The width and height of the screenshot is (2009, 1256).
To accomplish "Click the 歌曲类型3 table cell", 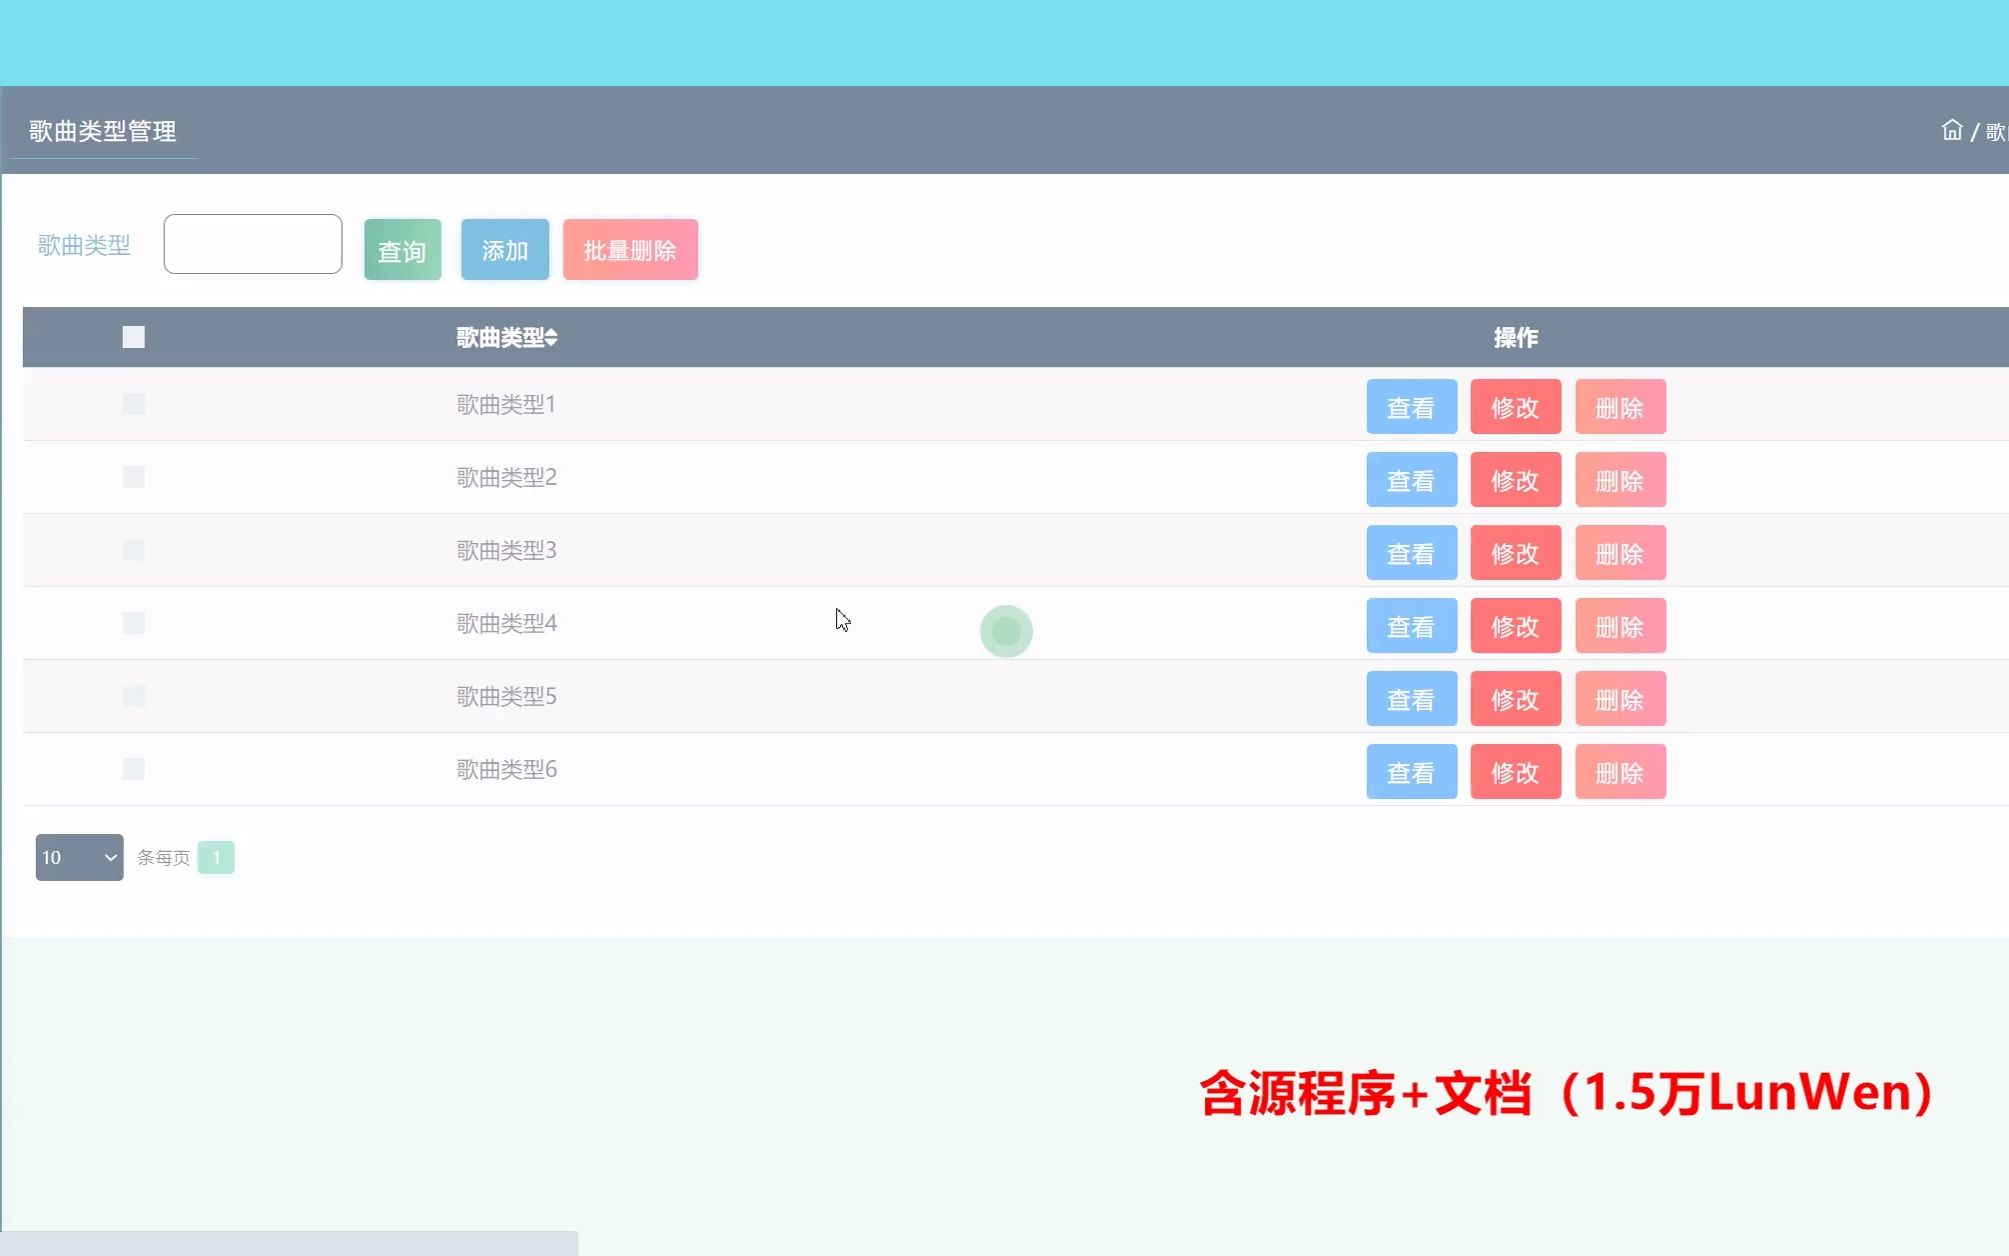I will (506, 550).
